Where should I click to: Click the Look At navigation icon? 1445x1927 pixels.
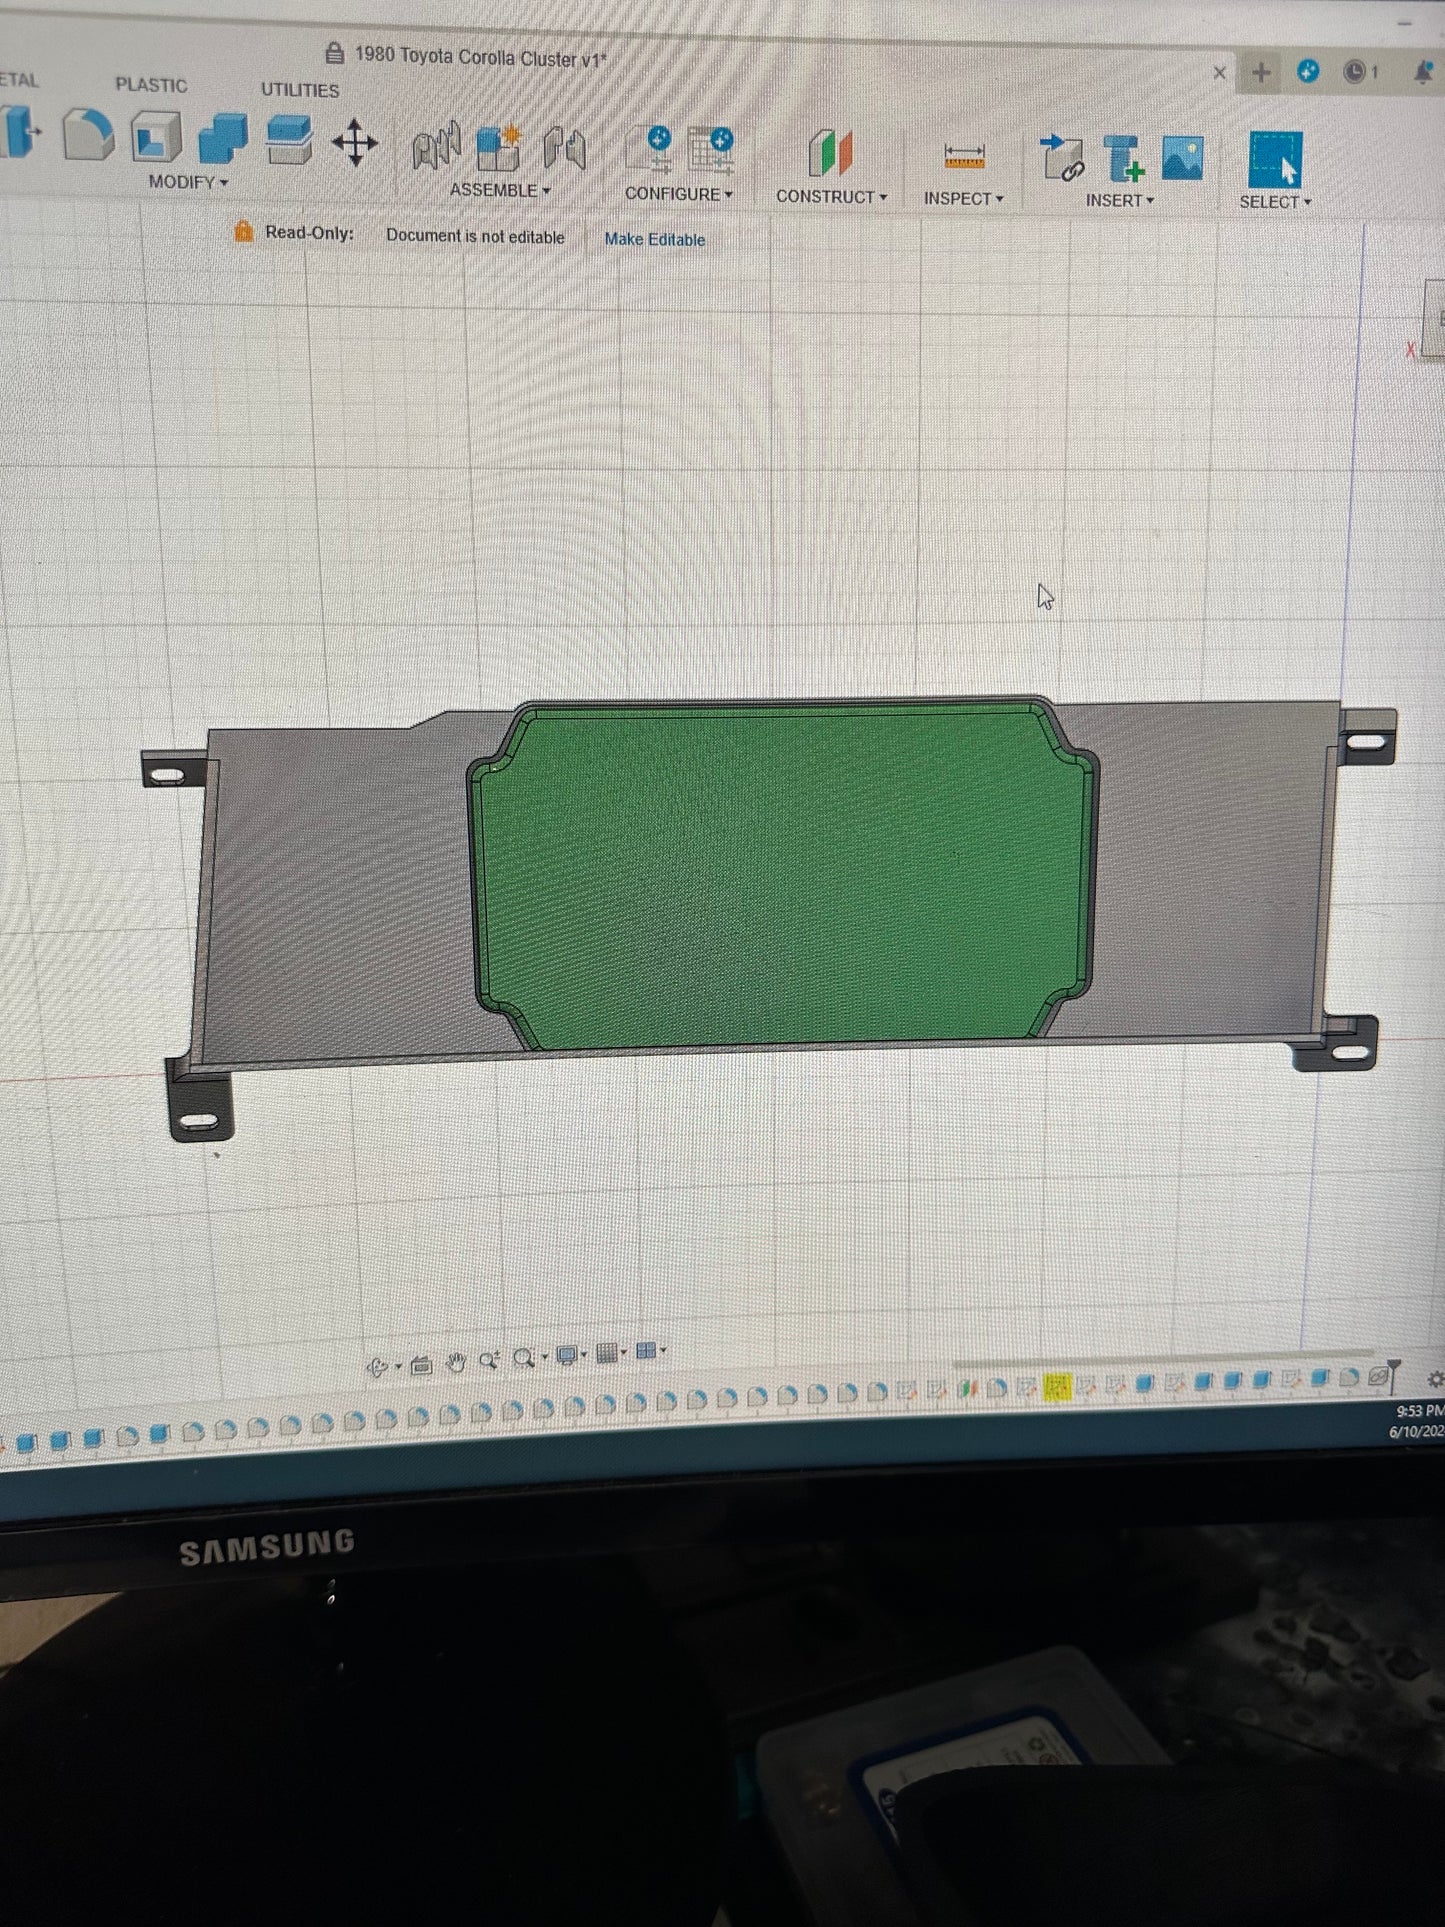coord(422,1365)
